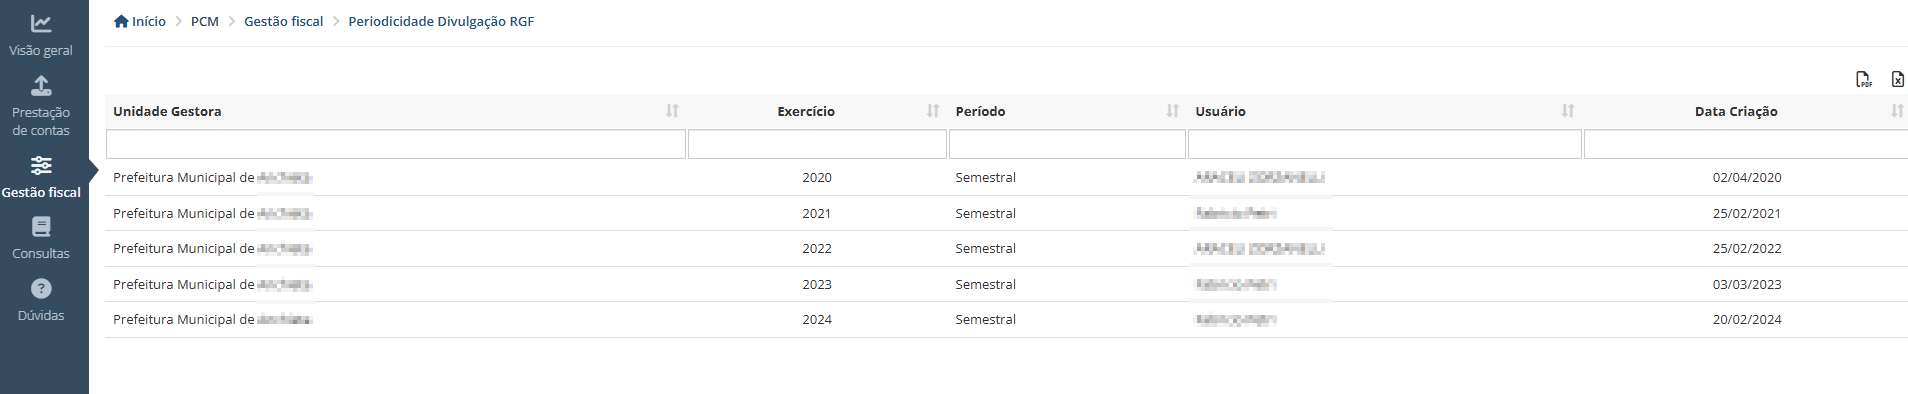Click the Usuário filter field

[1385, 144]
